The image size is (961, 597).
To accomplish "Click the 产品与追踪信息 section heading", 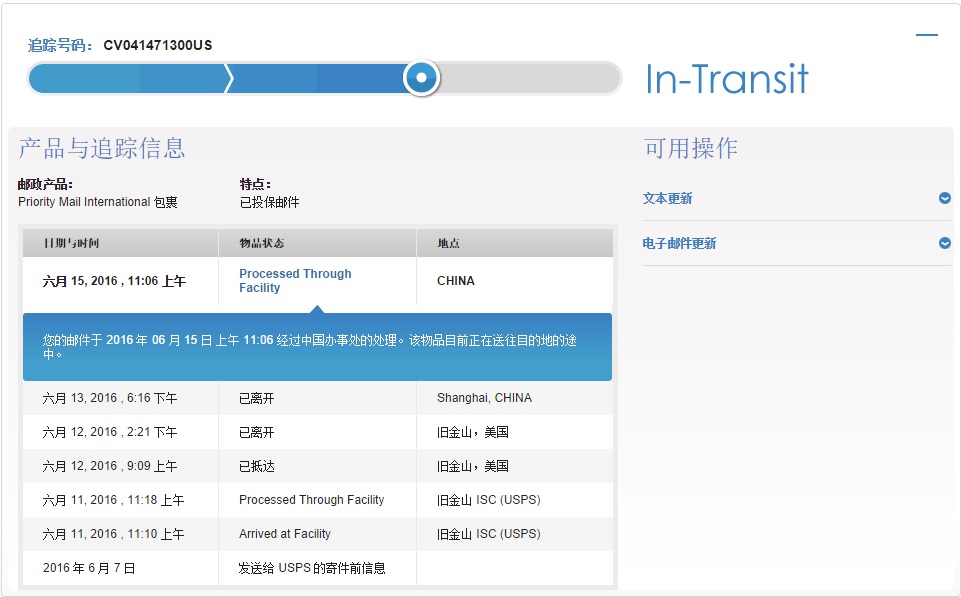I will 102,148.
